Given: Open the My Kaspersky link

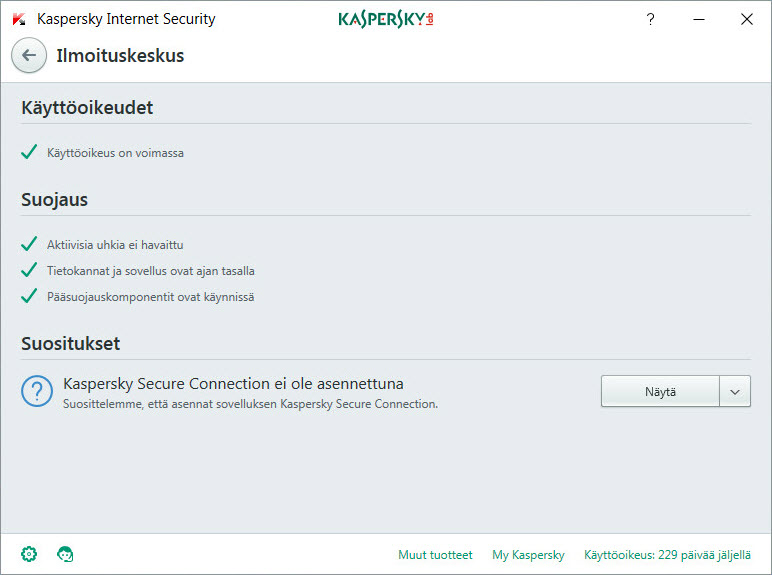Looking at the screenshot, I should (528, 555).
